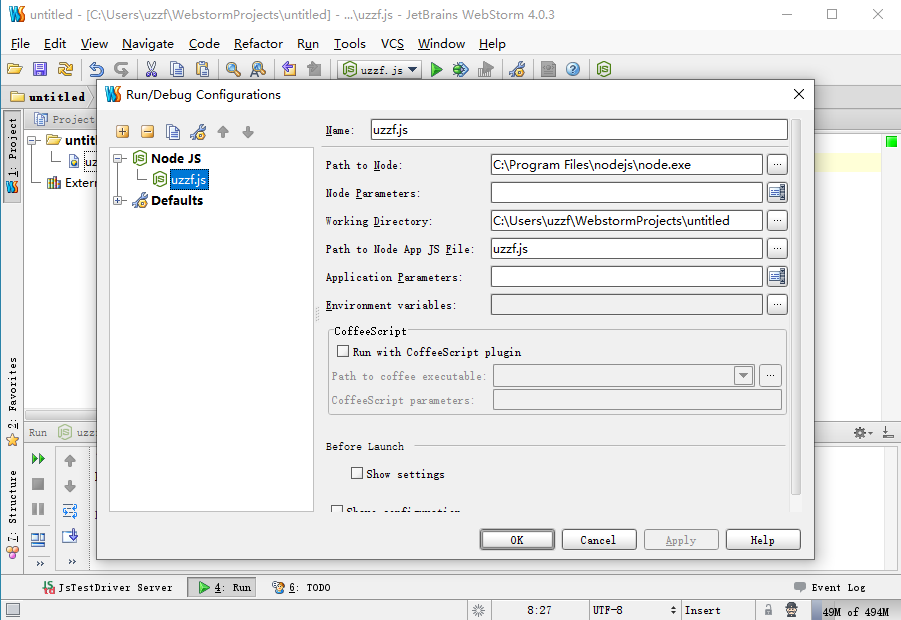Open the VCS menu
901x620 pixels.
392,44
